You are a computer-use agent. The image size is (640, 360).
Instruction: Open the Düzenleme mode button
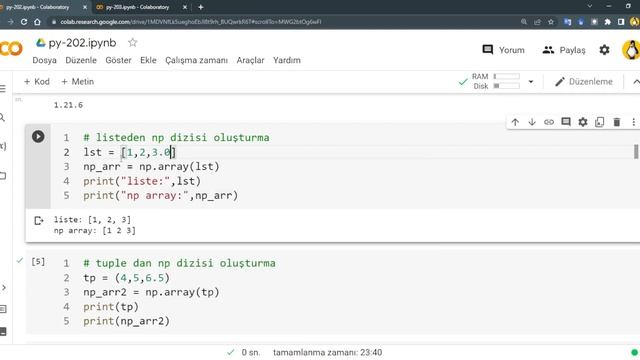(584, 82)
